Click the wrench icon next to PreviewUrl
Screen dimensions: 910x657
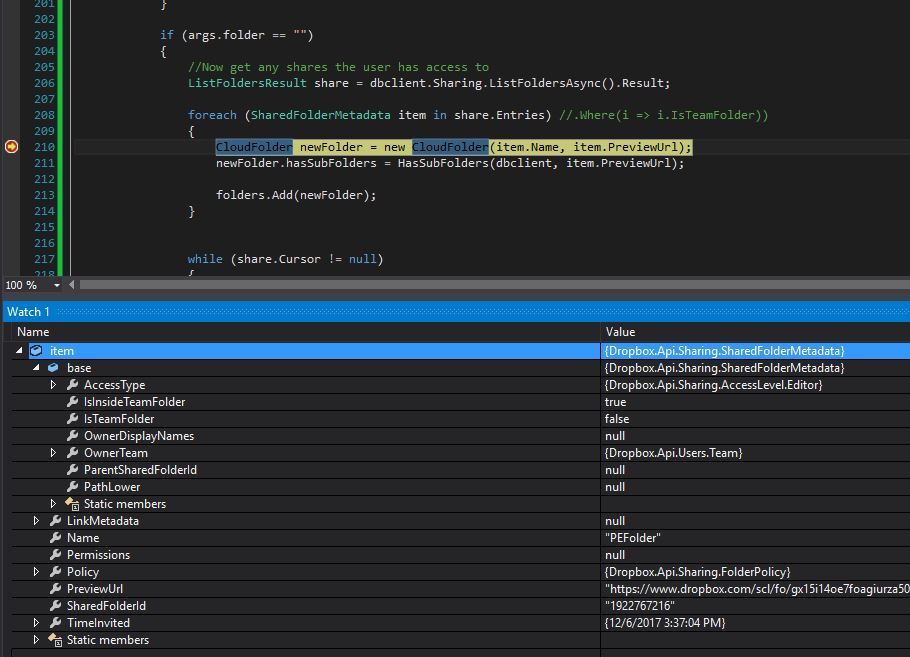click(x=55, y=589)
